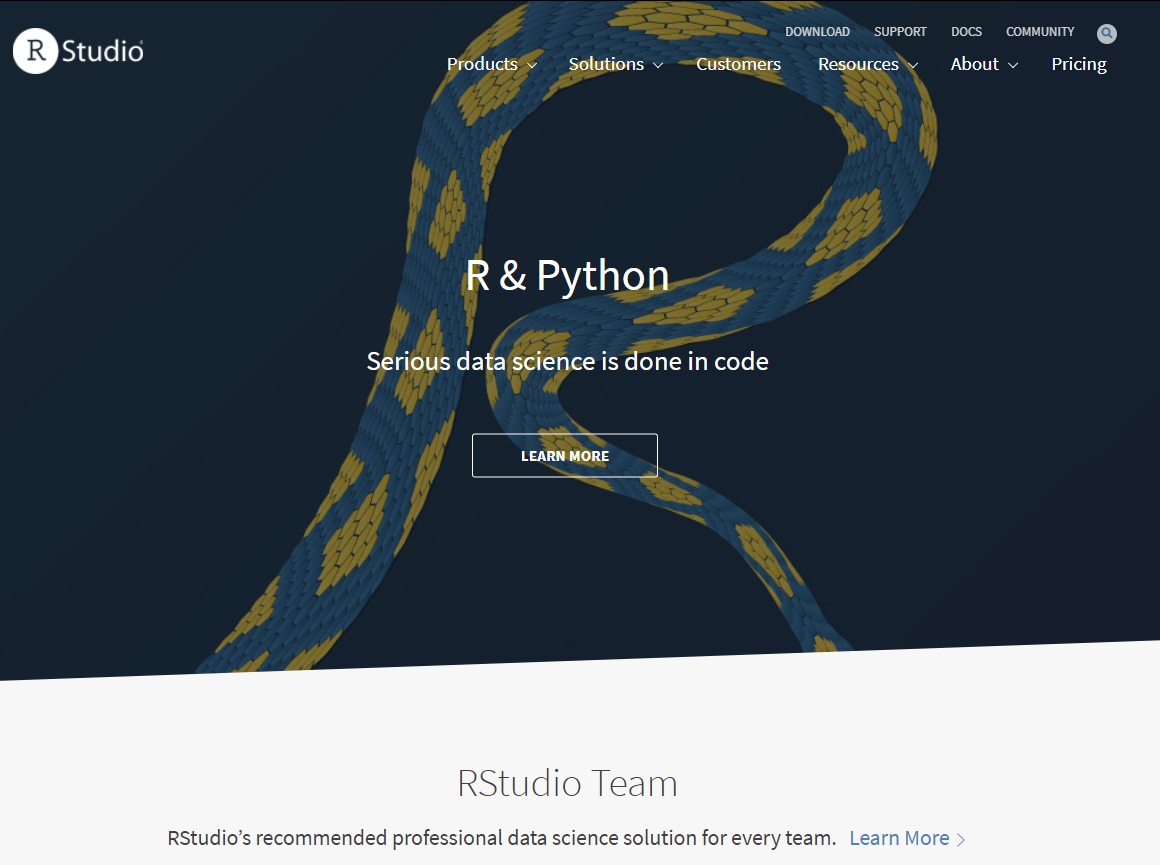Click Learn More next to RStudio Team
This screenshot has width=1160, height=865.
point(898,838)
